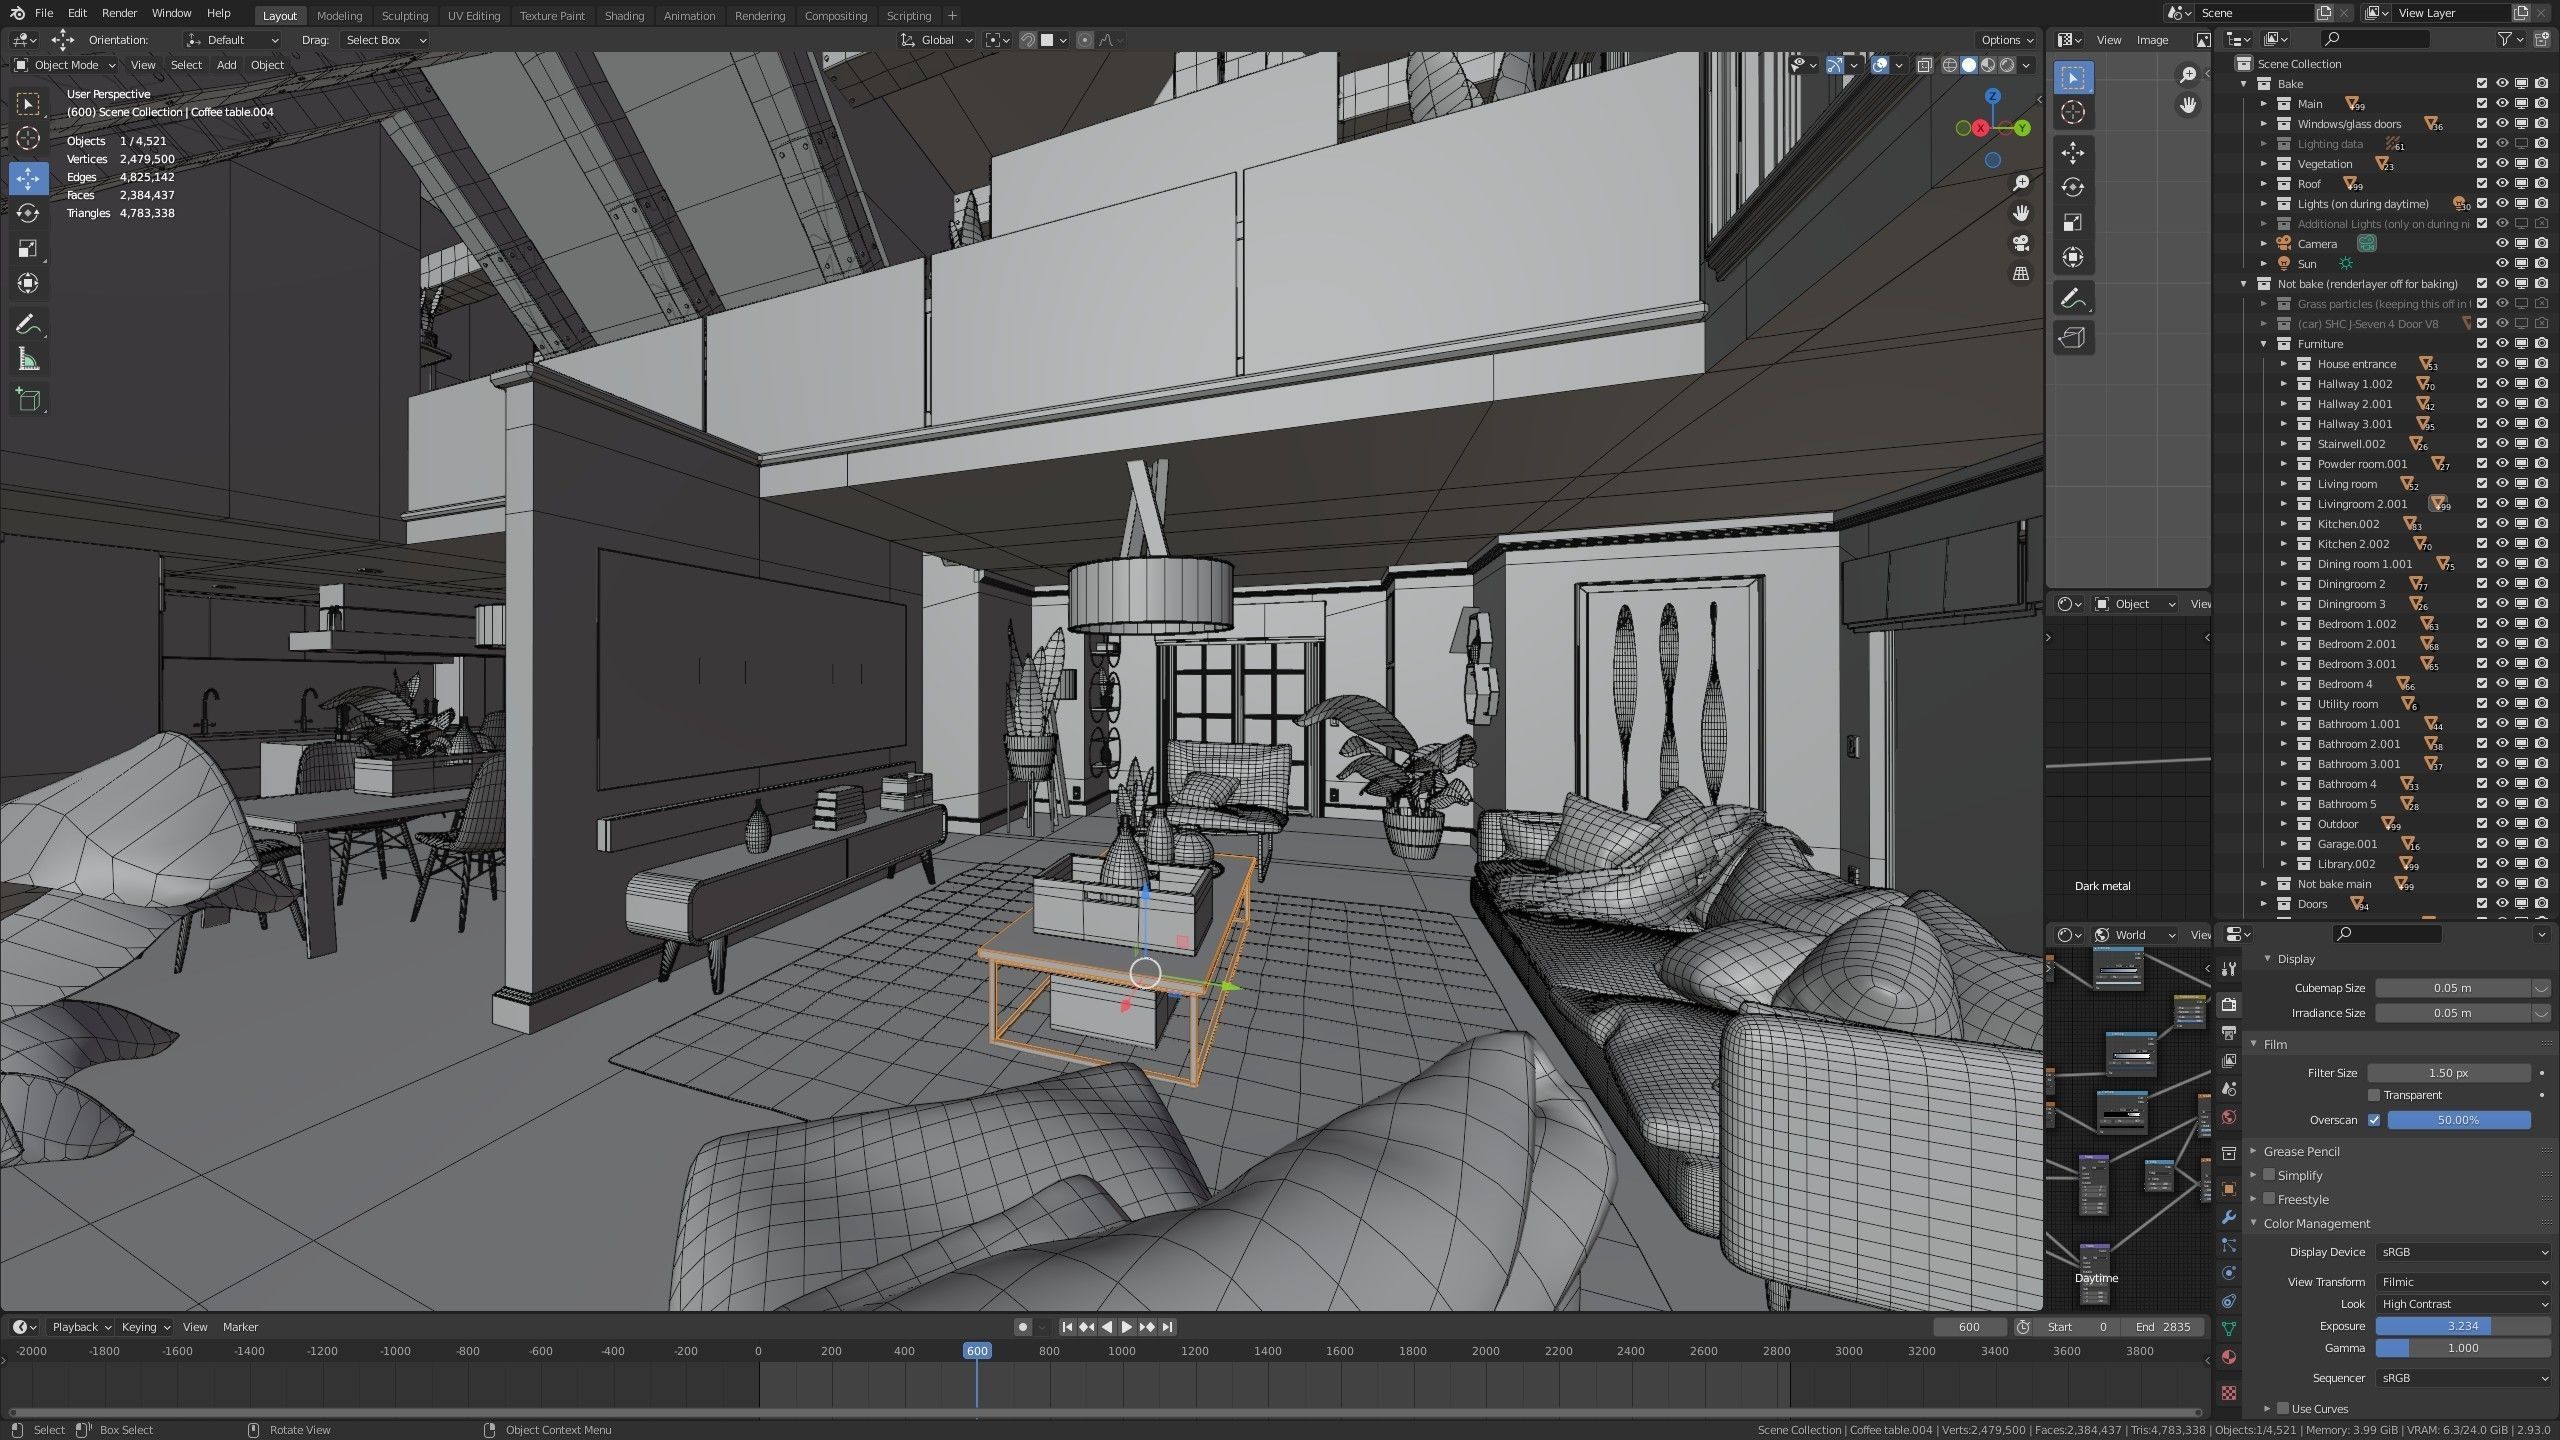This screenshot has height=1440, width=2560.
Task: Switch to the Shading workspace tab
Action: 624,16
